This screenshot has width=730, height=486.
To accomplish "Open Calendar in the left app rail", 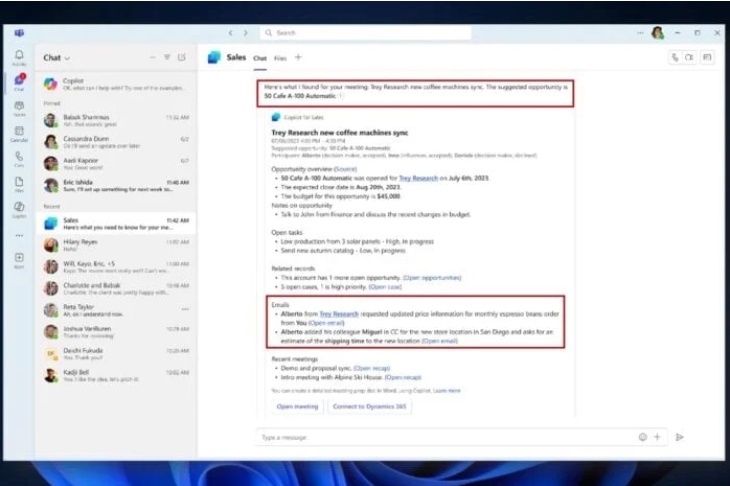I will pyautogui.click(x=19, y=134).
